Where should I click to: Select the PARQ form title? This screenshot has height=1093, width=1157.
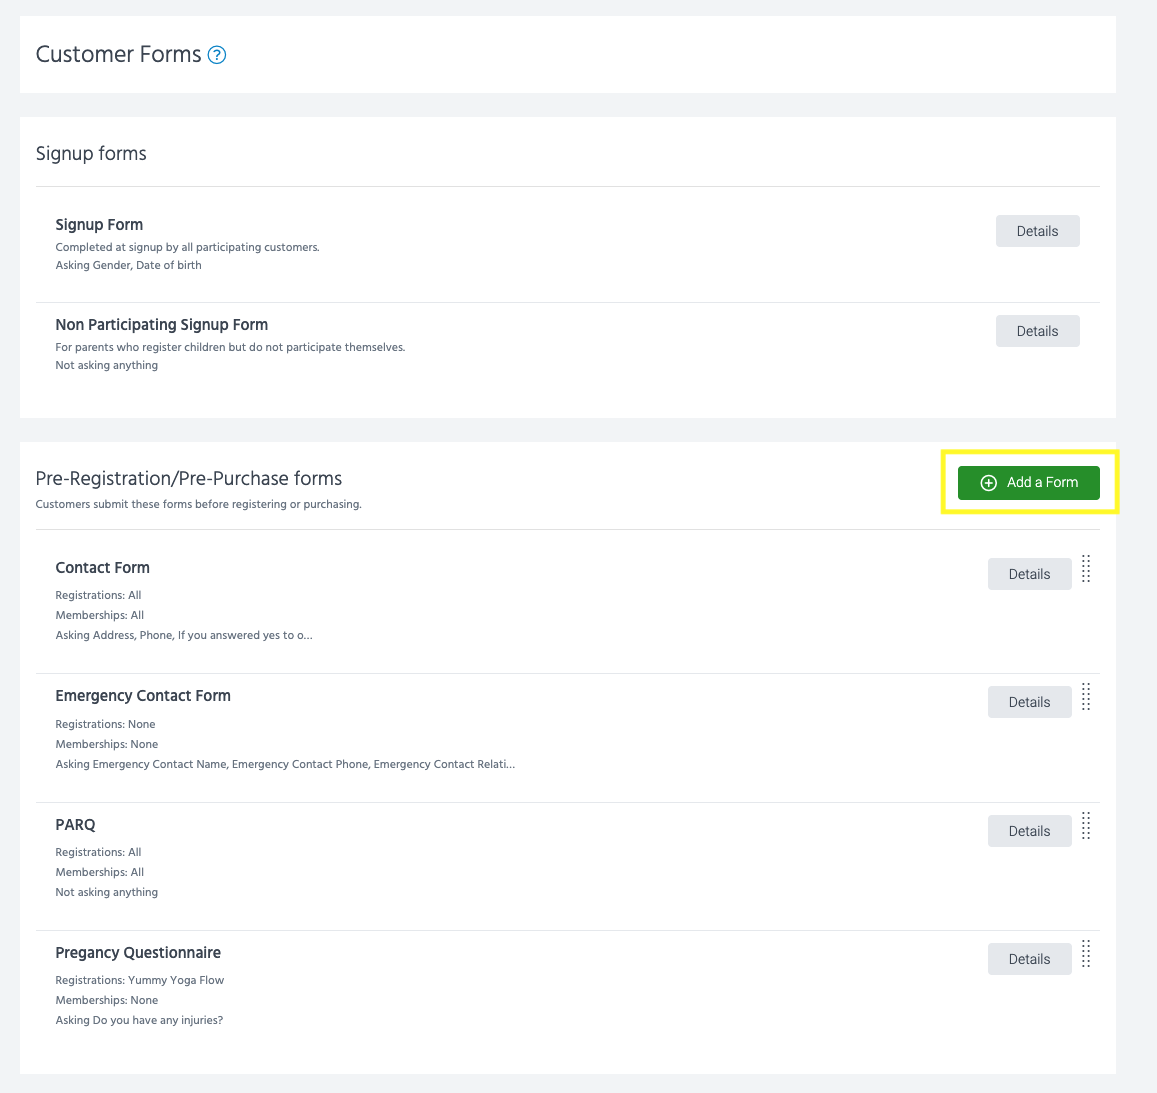pyautogui.click(x=75, y=825)
